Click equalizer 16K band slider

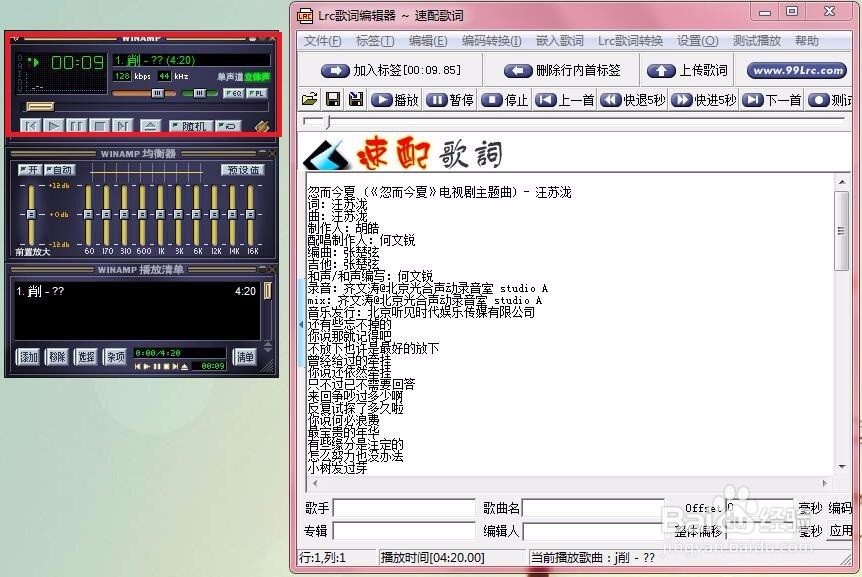(x=251, y=214)
